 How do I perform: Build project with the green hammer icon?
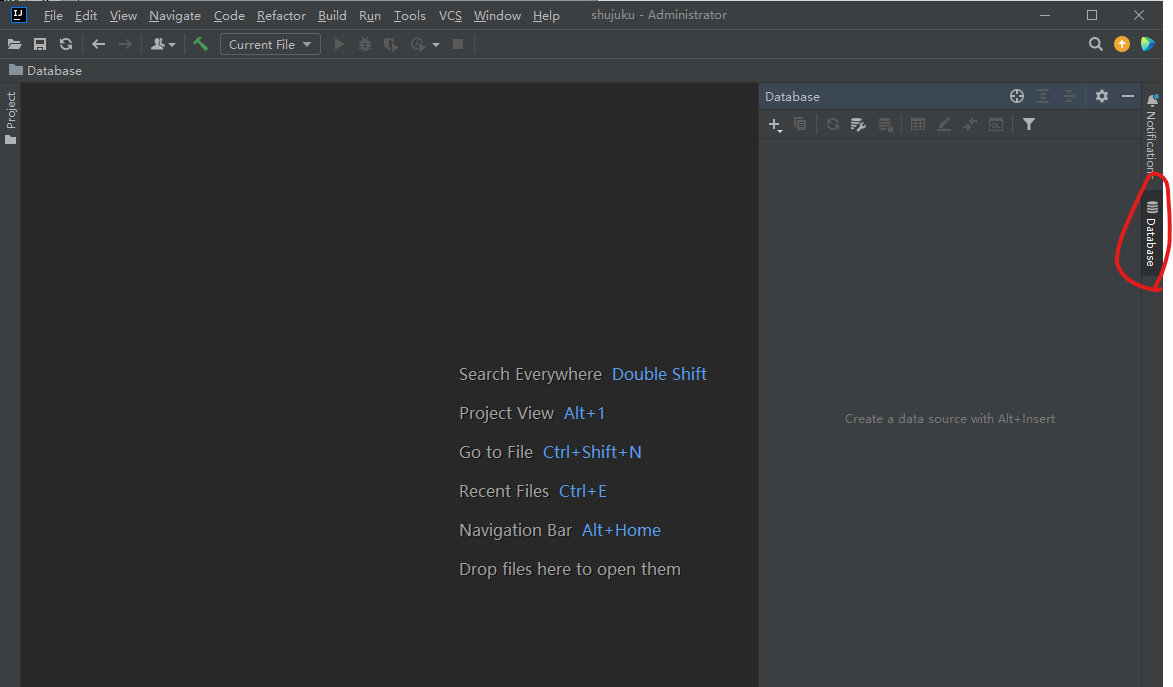click(200, 44)
